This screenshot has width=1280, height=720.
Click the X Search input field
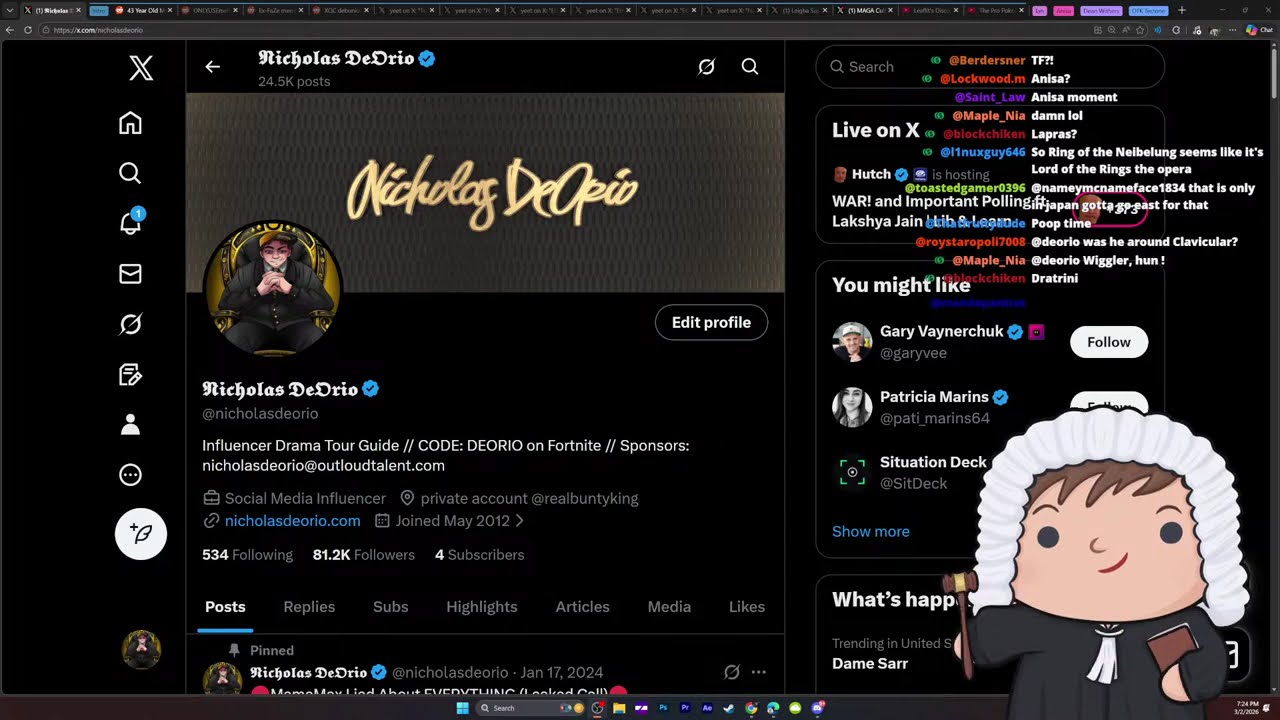(x=990, y=67)
